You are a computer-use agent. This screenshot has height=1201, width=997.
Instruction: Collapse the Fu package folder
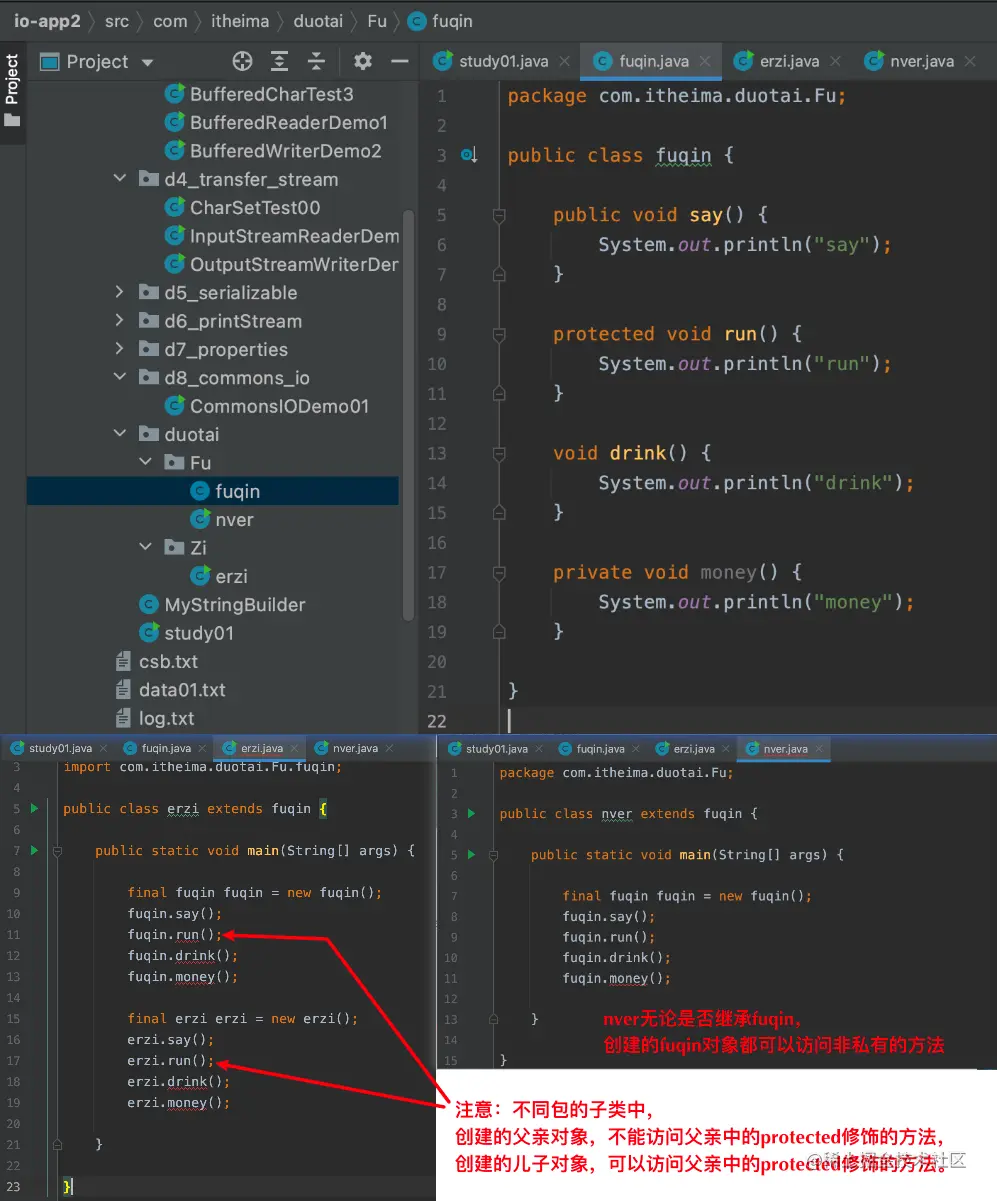[145, 463]
